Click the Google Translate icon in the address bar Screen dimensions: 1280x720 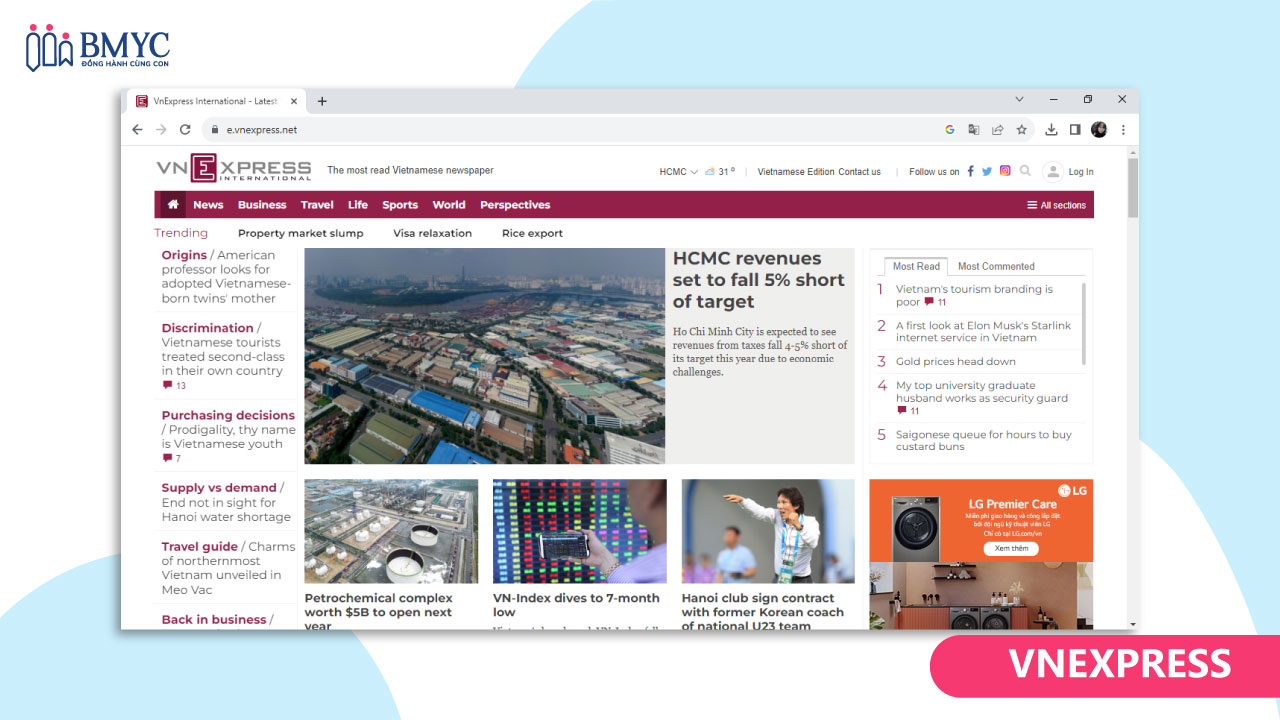point(973,129)
